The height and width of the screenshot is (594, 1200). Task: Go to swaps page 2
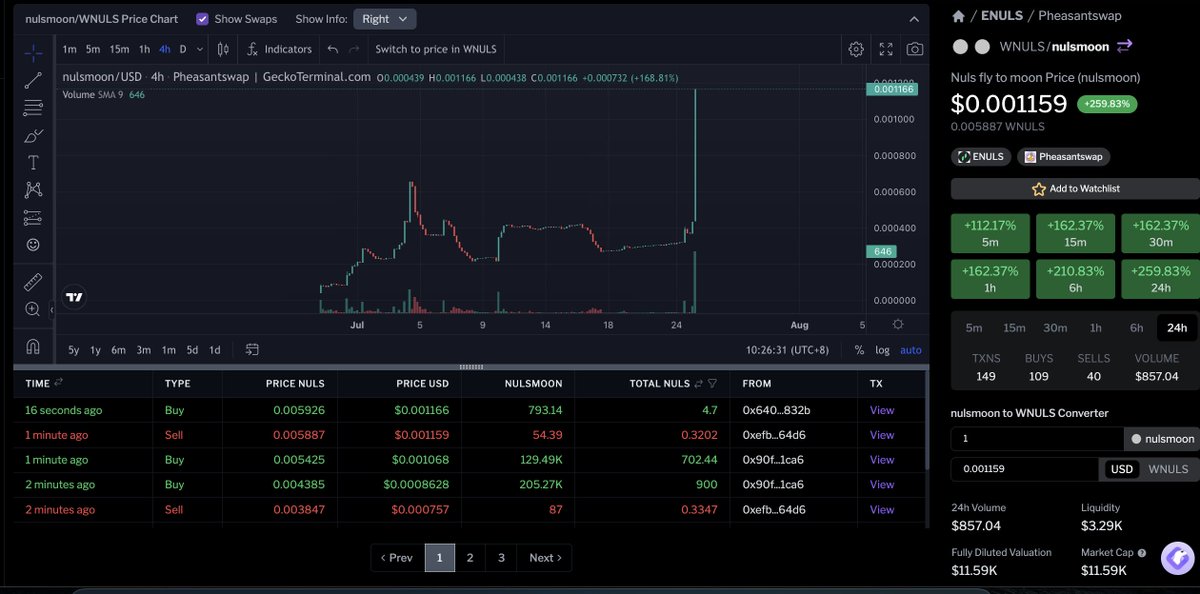click(x=470, y=557)
